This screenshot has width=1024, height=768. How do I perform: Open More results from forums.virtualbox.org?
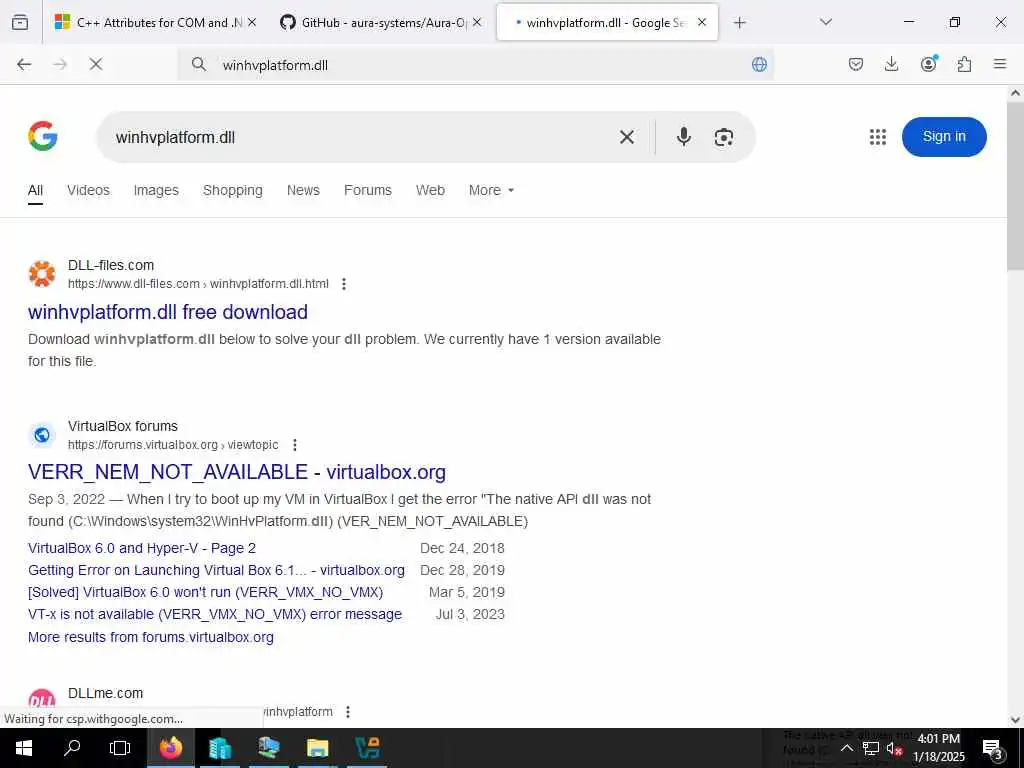coord(151,637)
